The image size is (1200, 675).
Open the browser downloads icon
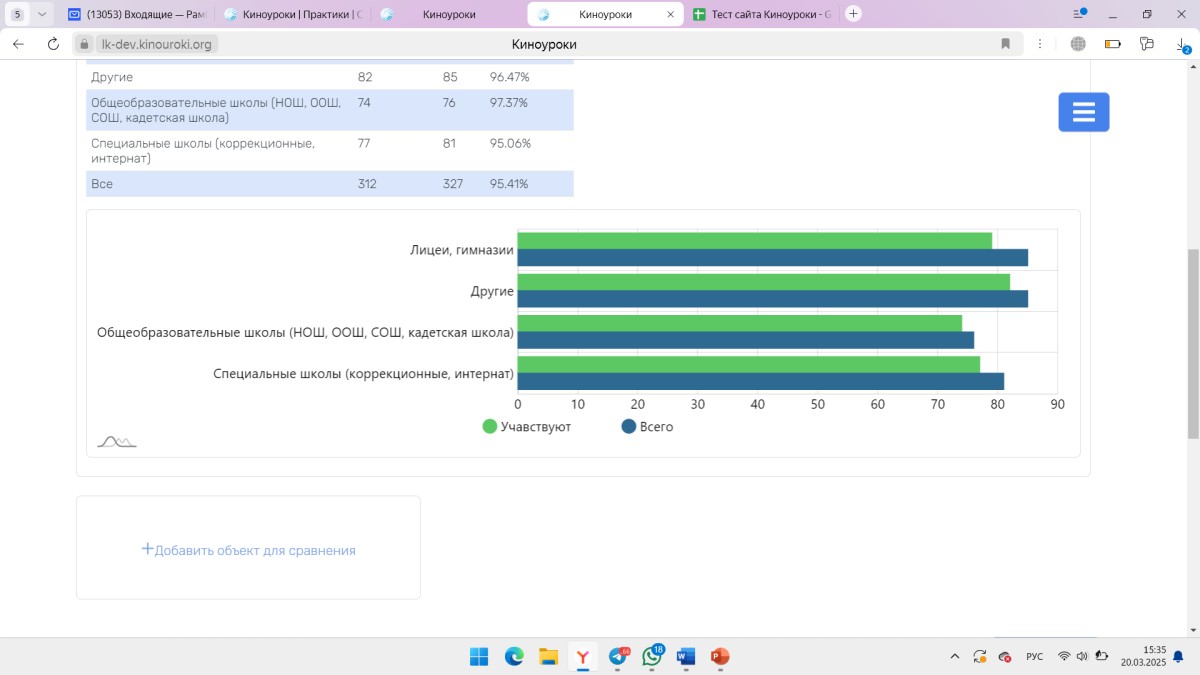(x=1182, y=44)
